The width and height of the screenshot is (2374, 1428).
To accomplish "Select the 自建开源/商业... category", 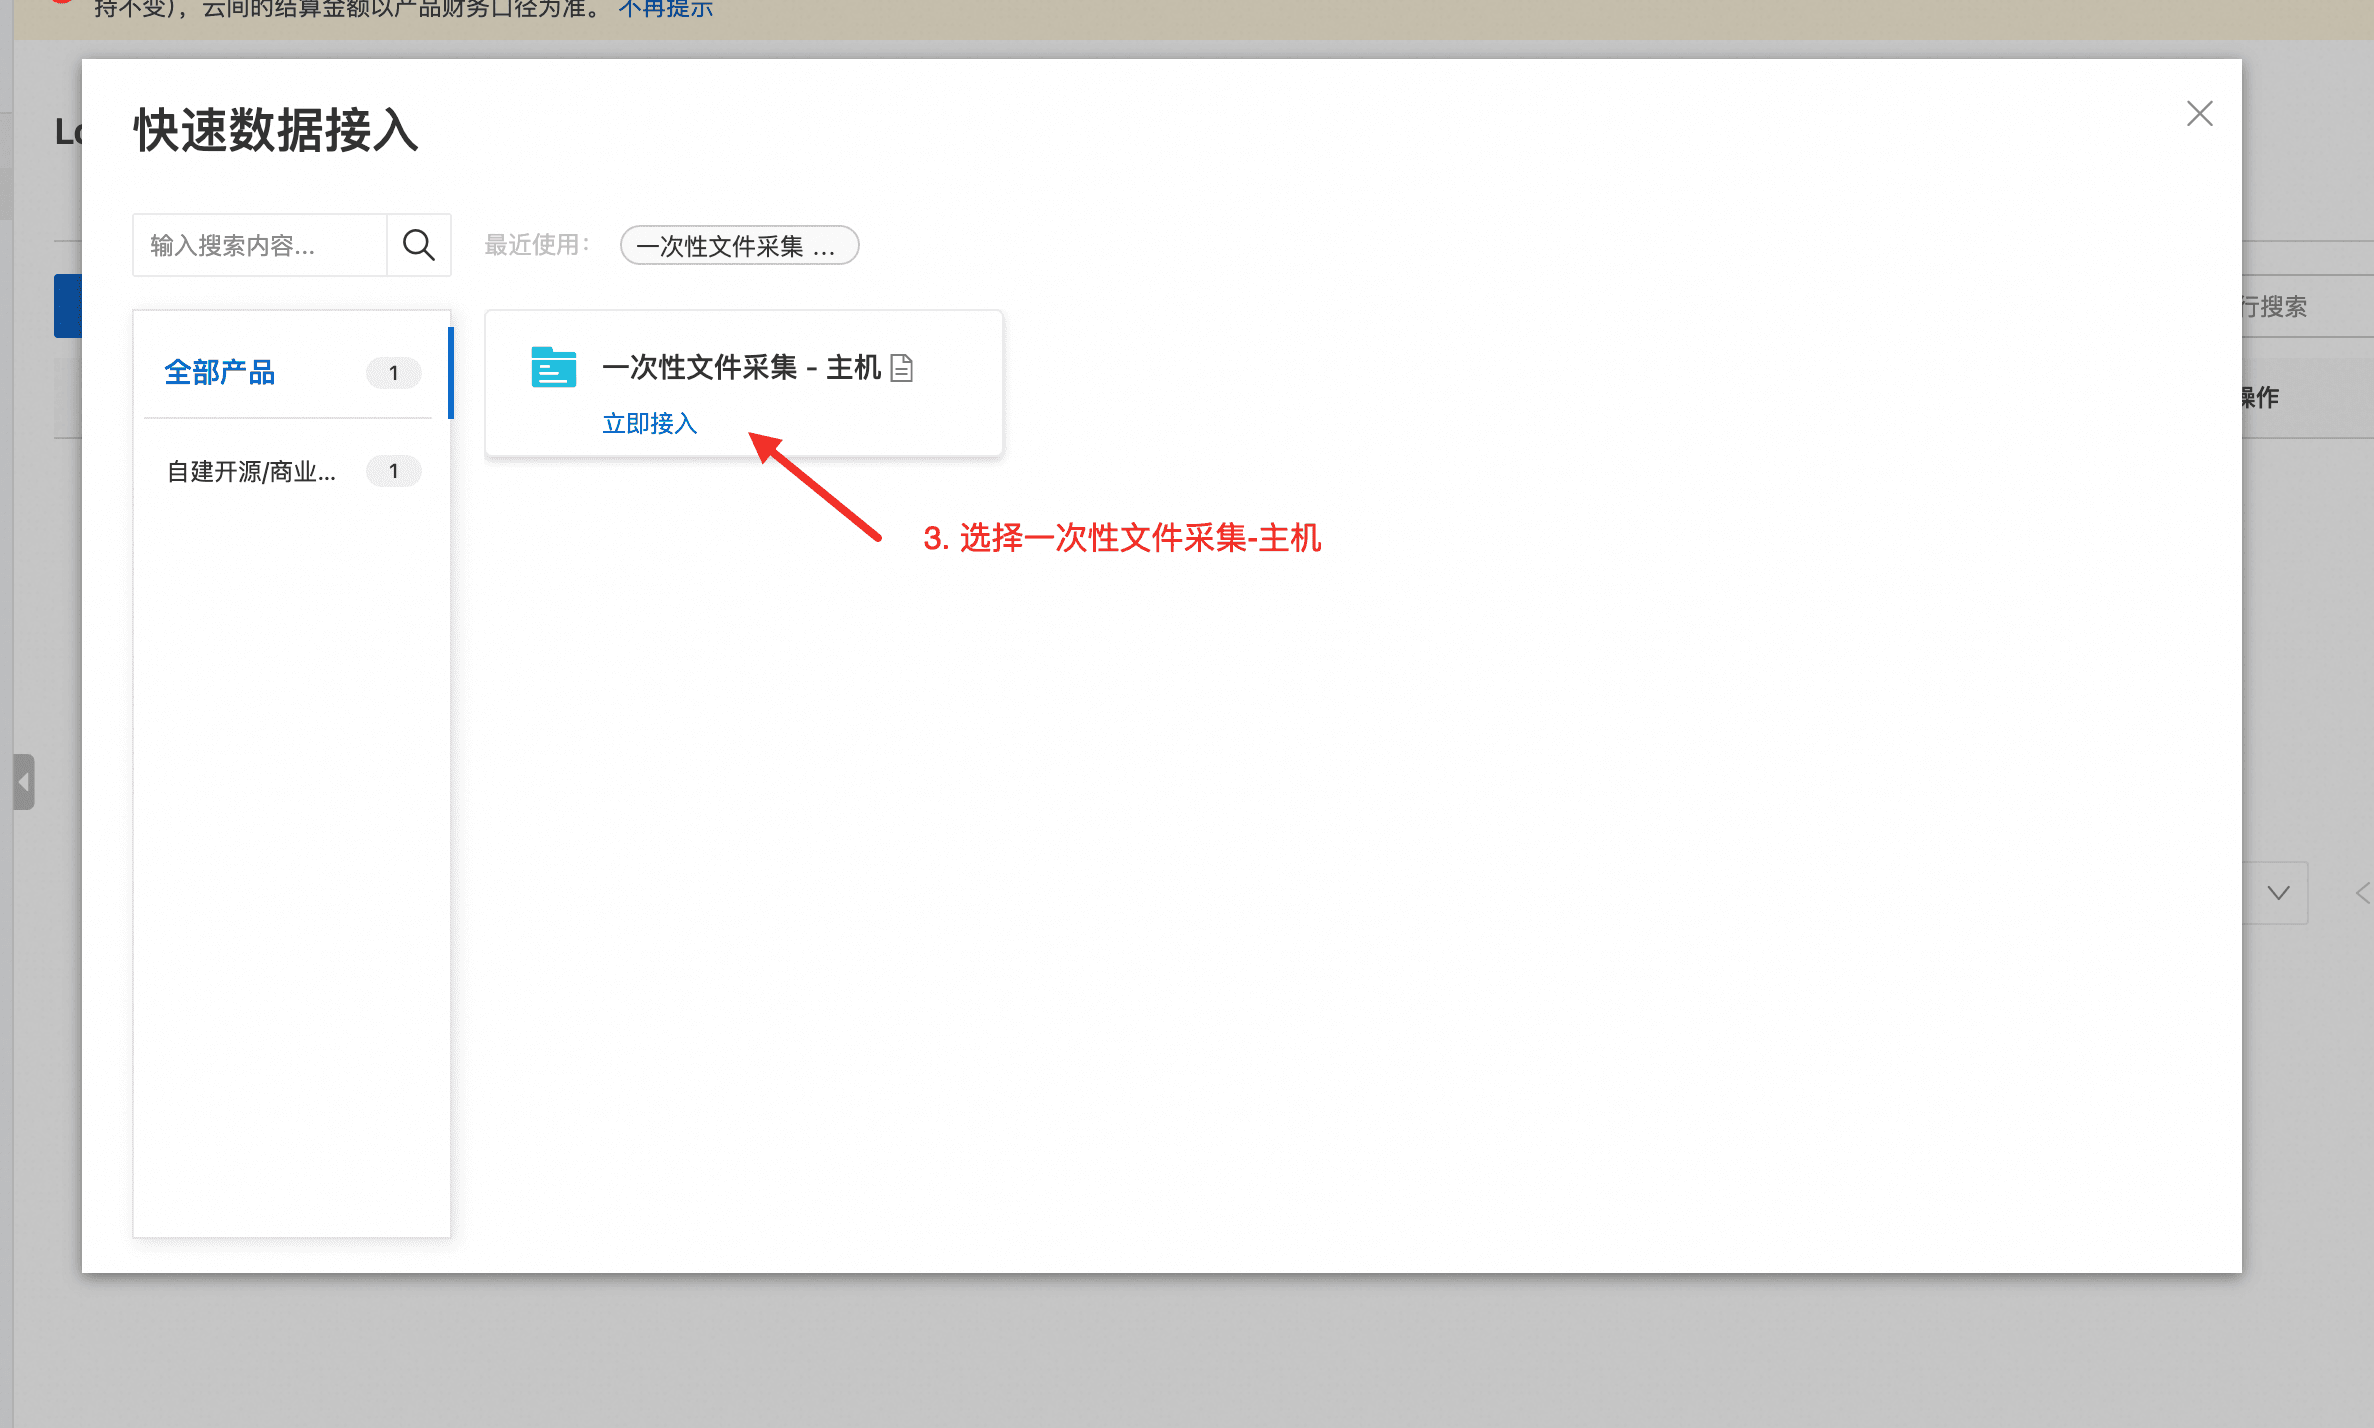I will 251,471.
